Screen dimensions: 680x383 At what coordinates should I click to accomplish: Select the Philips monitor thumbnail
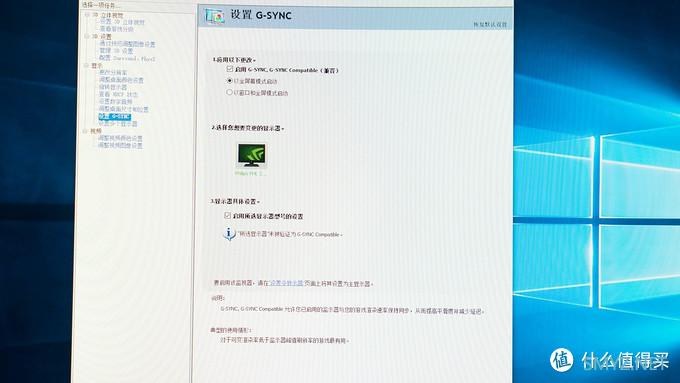[x=252, y=156]
